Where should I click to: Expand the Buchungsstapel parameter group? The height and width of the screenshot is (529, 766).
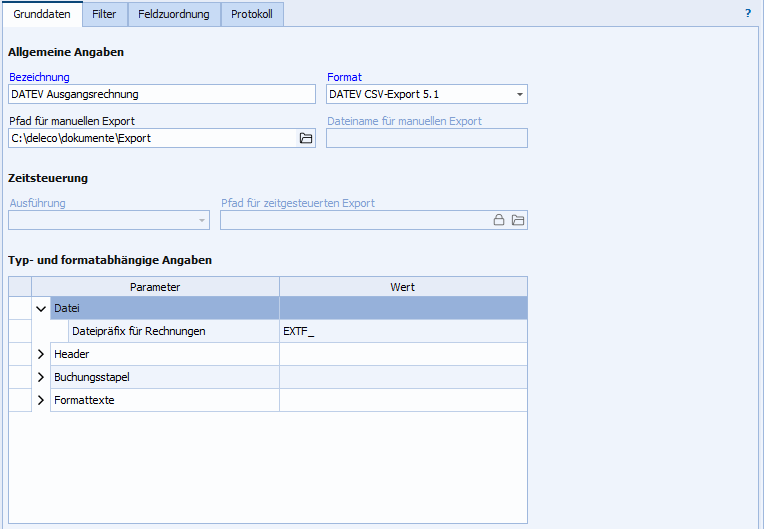click(41, 377)
